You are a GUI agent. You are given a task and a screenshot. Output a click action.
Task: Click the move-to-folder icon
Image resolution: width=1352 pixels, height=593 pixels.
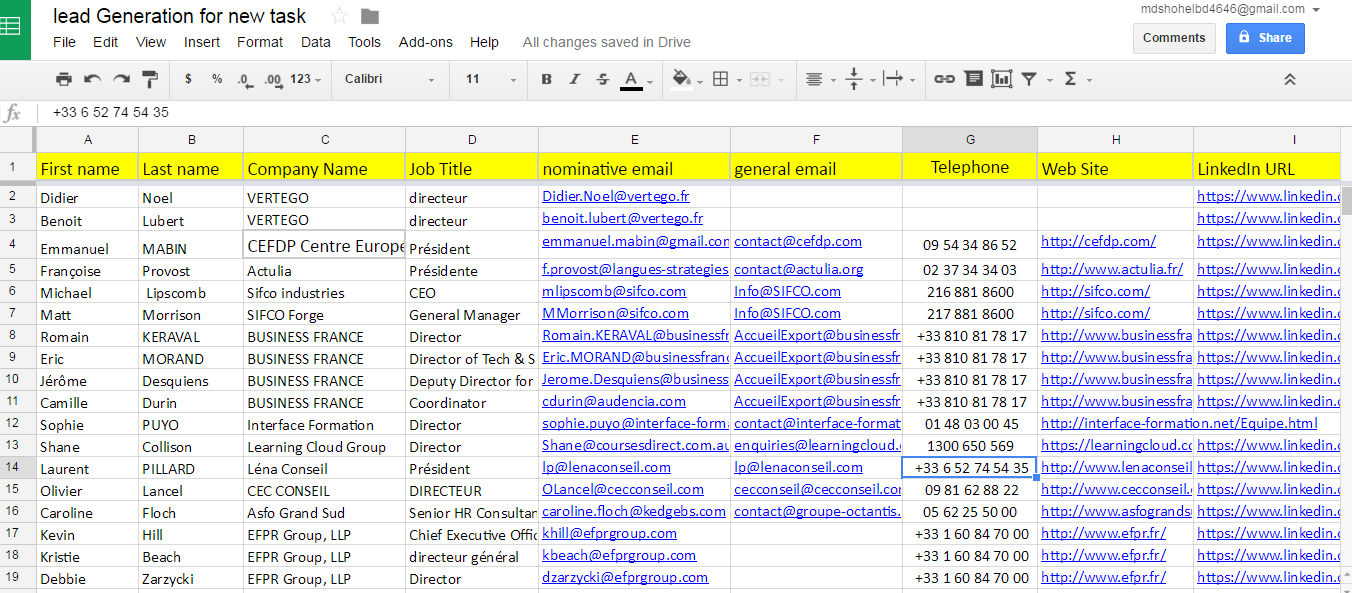click(x=370, y=15)
